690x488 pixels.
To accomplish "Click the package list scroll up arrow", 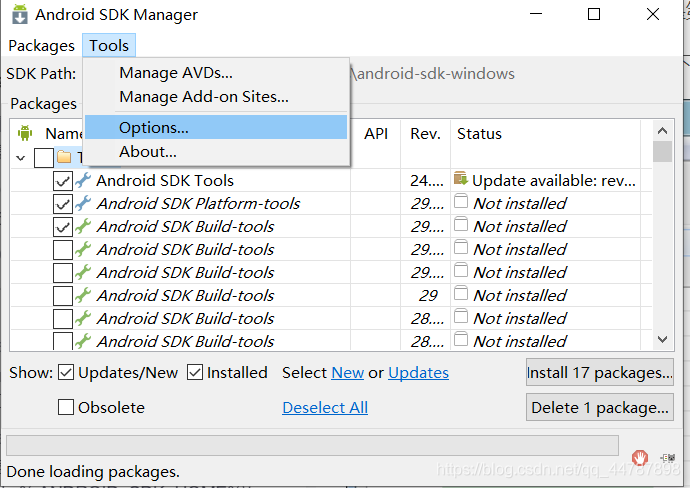I will tap(662, 130).
